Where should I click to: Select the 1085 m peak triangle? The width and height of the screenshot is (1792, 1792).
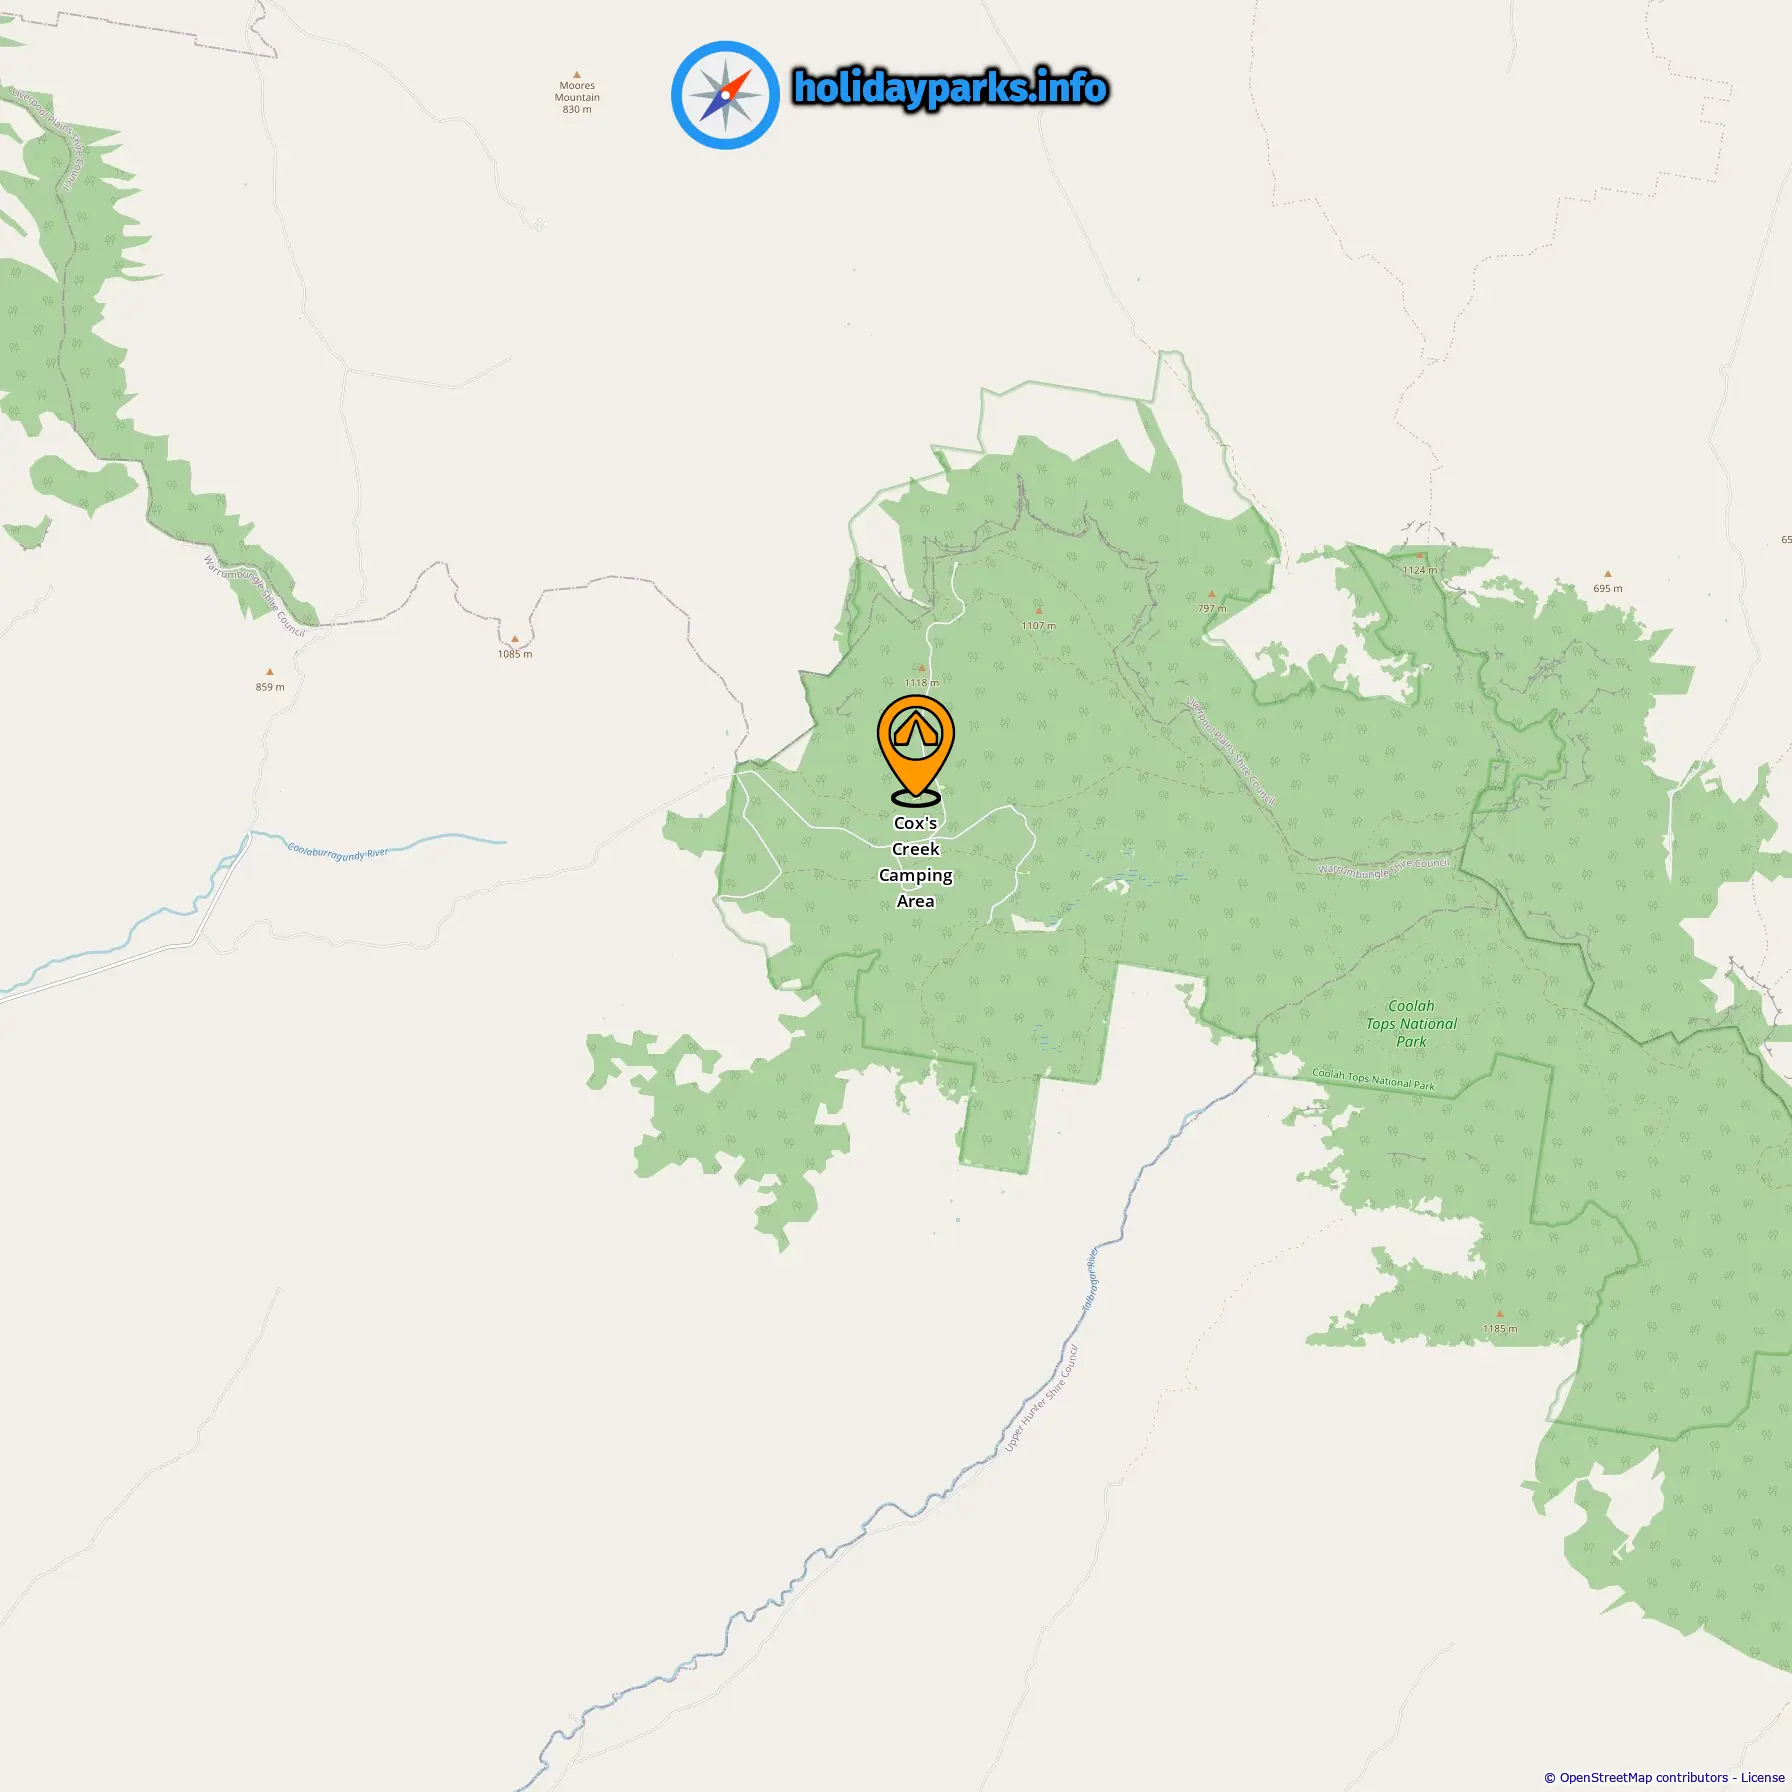[515, 639]
